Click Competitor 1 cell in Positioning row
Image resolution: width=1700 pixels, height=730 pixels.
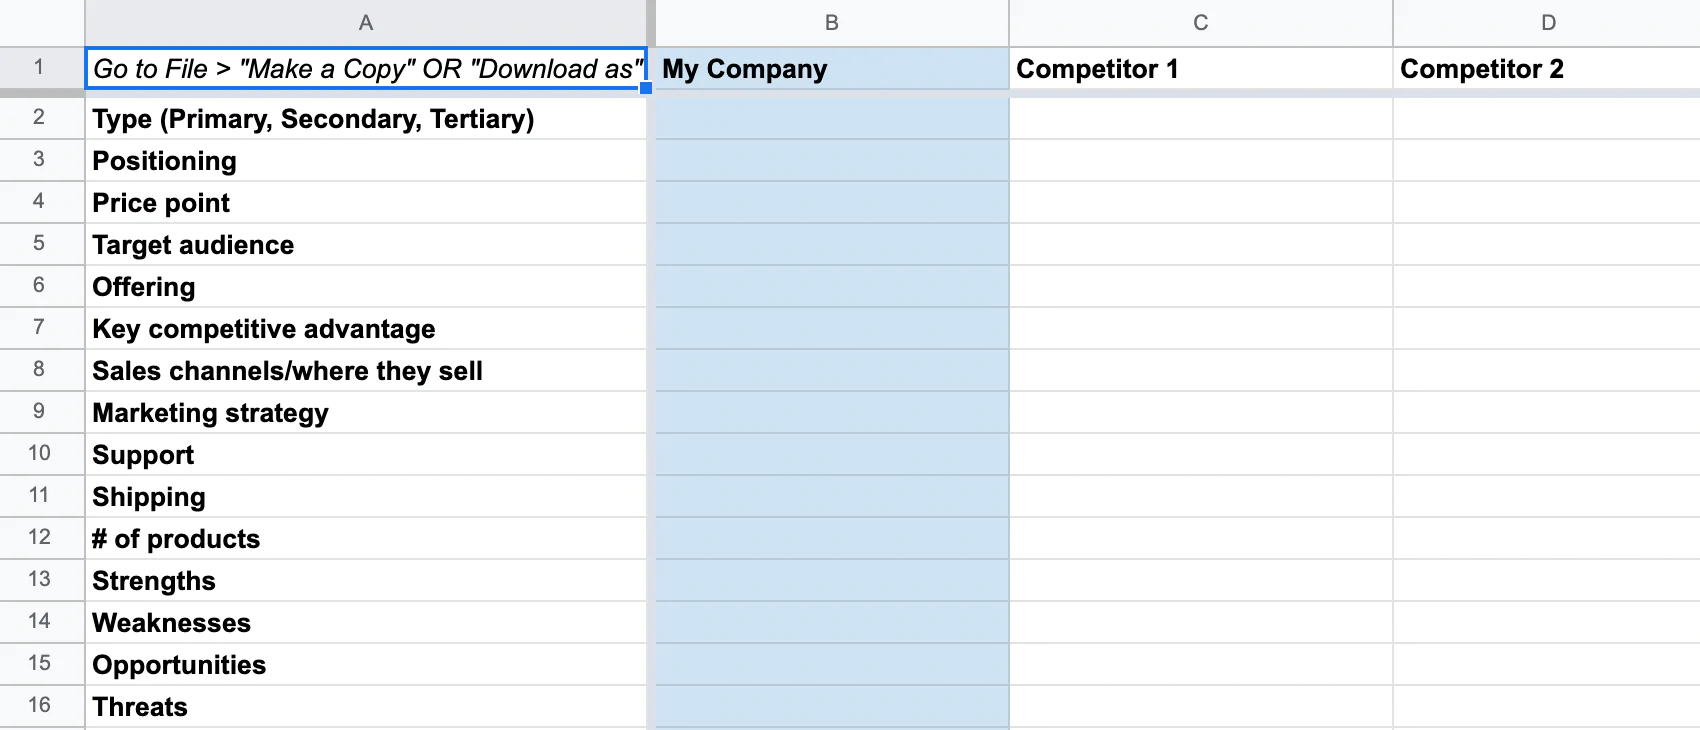[1201, 161]
